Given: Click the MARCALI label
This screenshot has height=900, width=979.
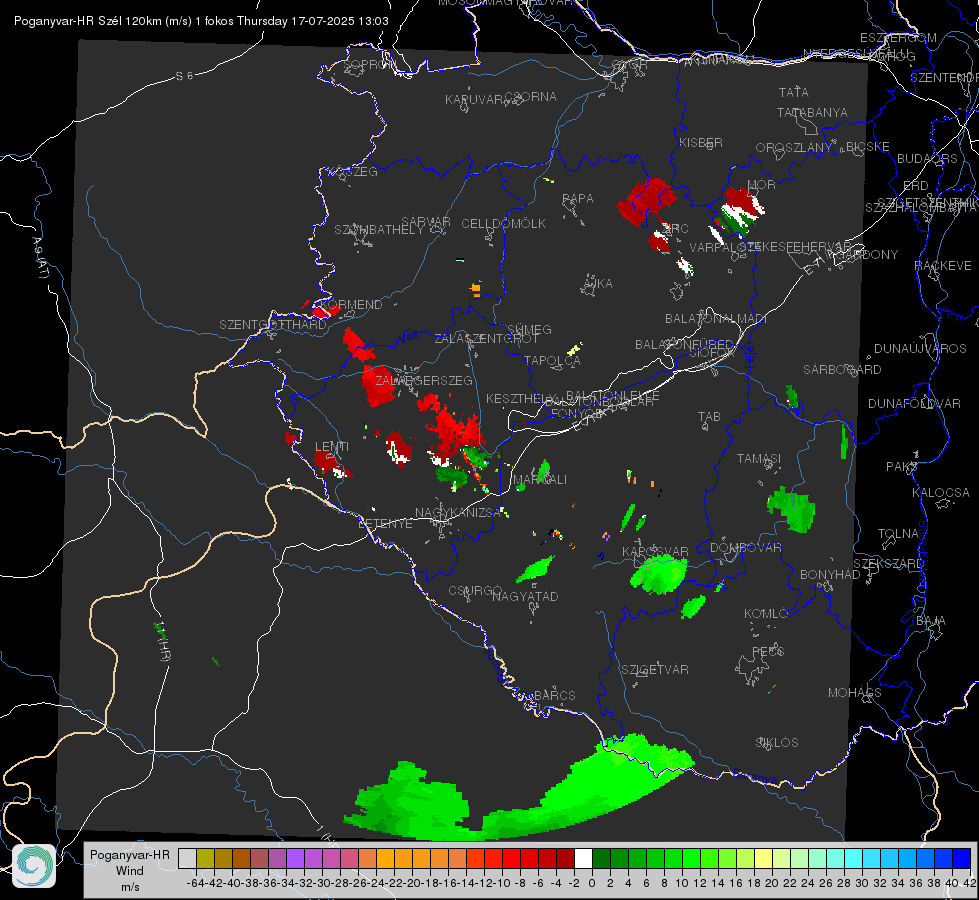Looking at the screenshot, I should click(x=540, y=480).
